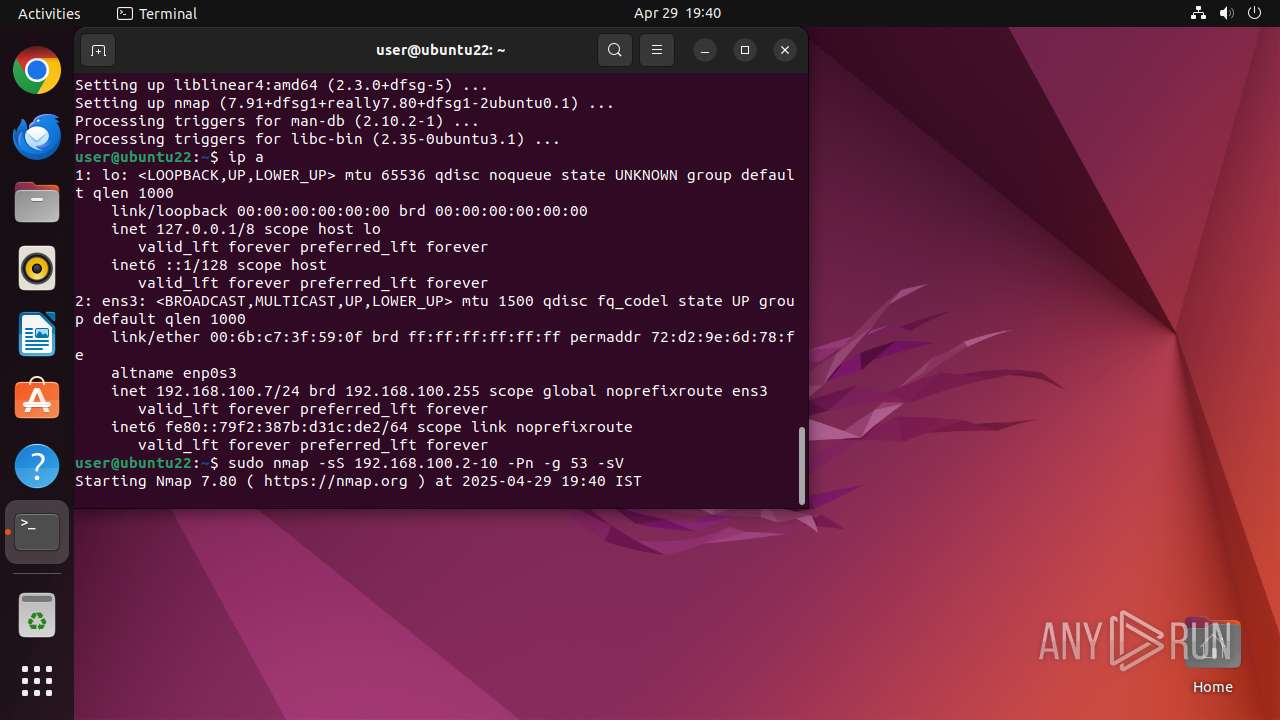The height and width of the screenshot is (720, 1280).
Task: Click the volume icon in the top bar
Action: pos(1226,13)
